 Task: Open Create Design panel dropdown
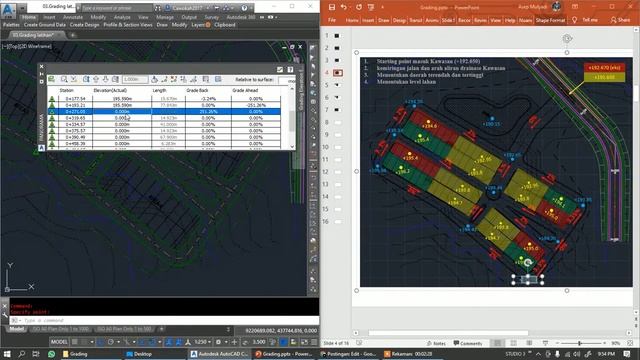click(84, 25)
